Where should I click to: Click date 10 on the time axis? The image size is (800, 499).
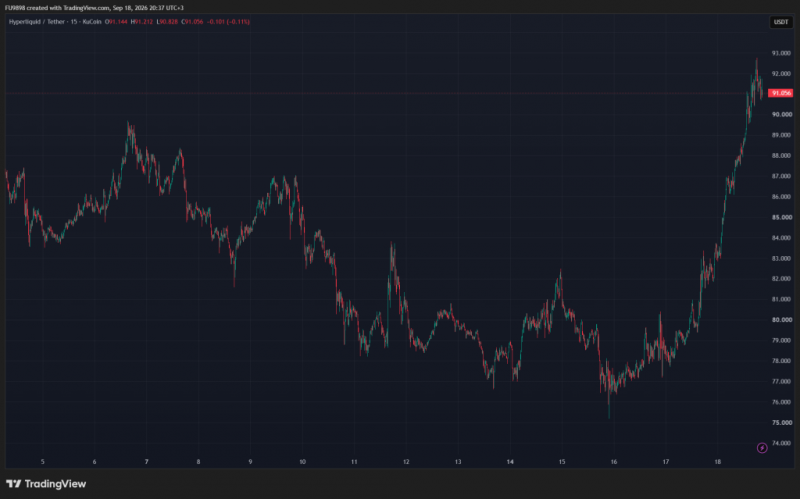303,462
